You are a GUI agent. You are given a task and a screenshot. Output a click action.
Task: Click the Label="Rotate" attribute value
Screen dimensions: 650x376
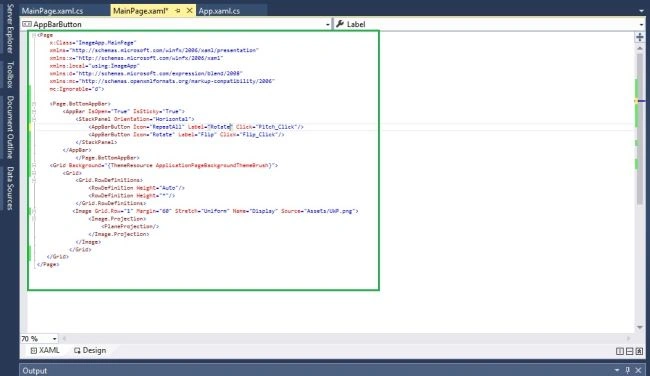[x=219, y=127]
